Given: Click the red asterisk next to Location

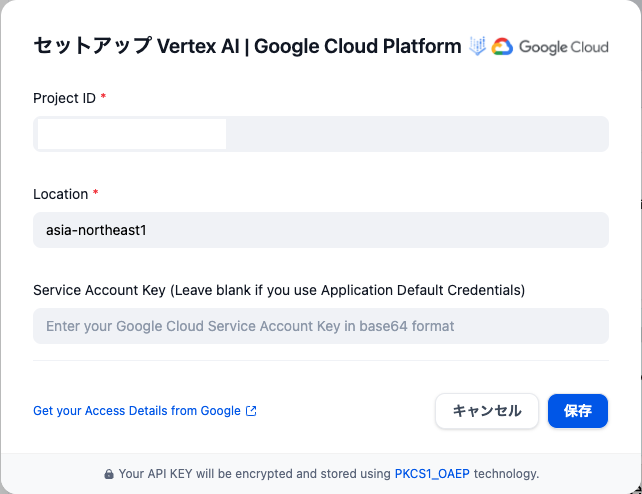Looking at the screenshot, I should click(x=96, y=193).
